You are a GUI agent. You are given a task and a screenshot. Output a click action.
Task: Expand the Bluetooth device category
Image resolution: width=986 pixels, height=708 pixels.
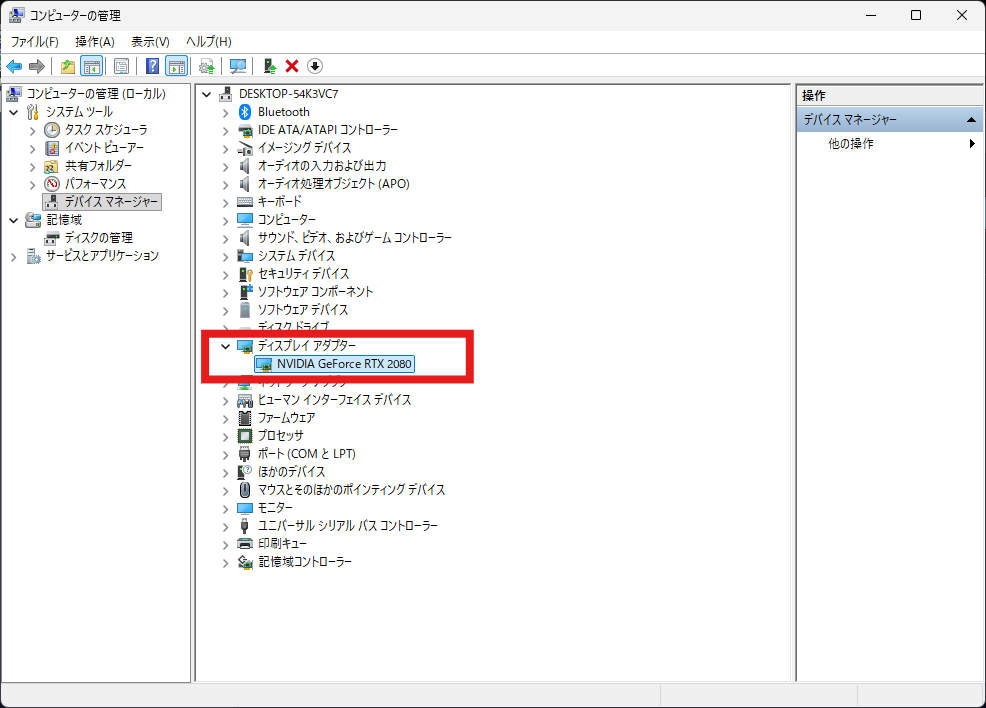click(x=226, y=113)
